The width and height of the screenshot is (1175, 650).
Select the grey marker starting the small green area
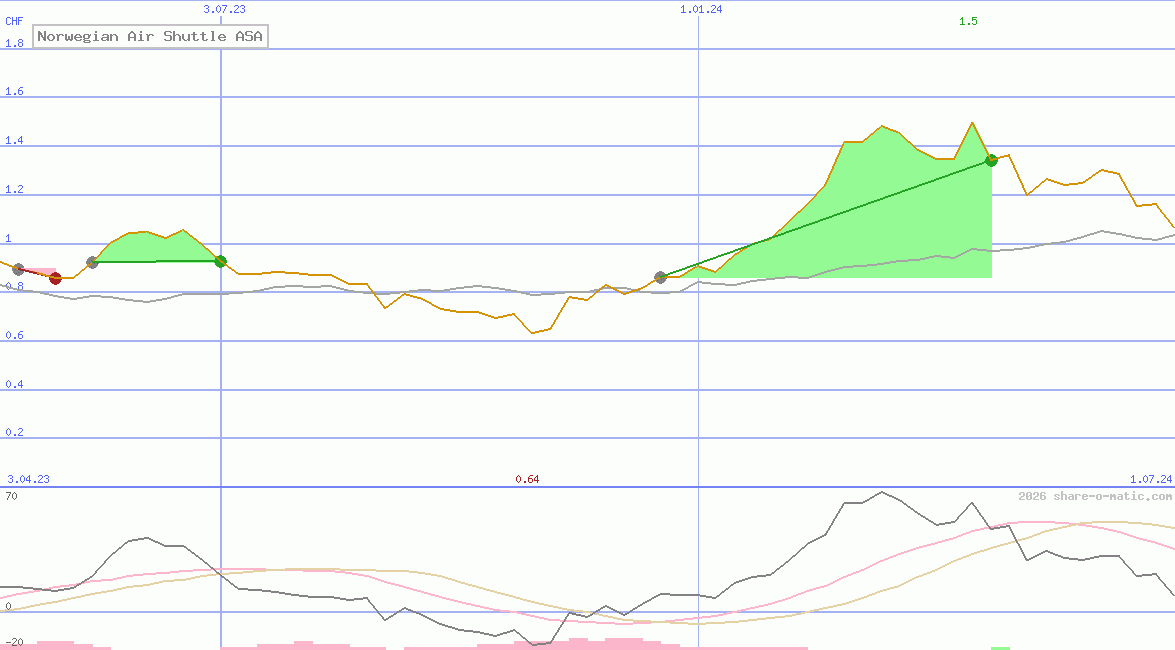[93, 262]
